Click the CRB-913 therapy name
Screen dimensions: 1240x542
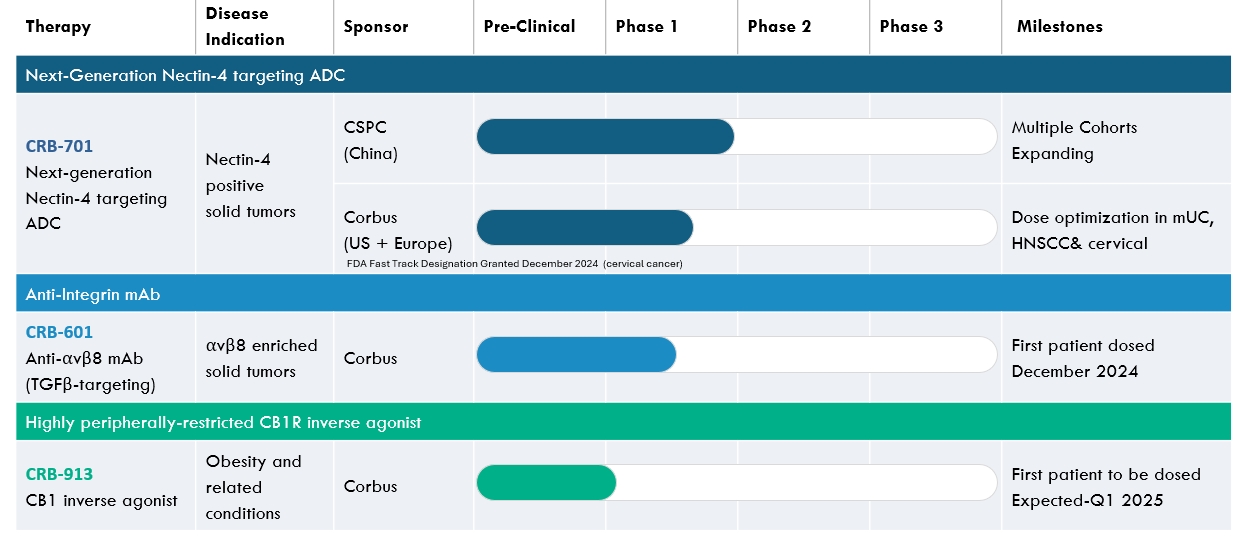tap(59, 474)
